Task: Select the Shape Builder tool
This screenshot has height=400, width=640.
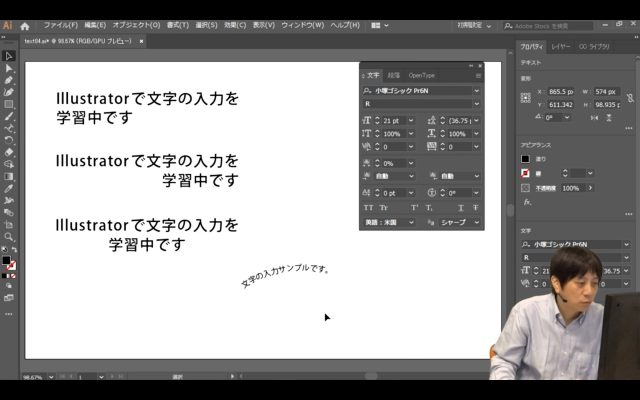Action: coord(9,164)
